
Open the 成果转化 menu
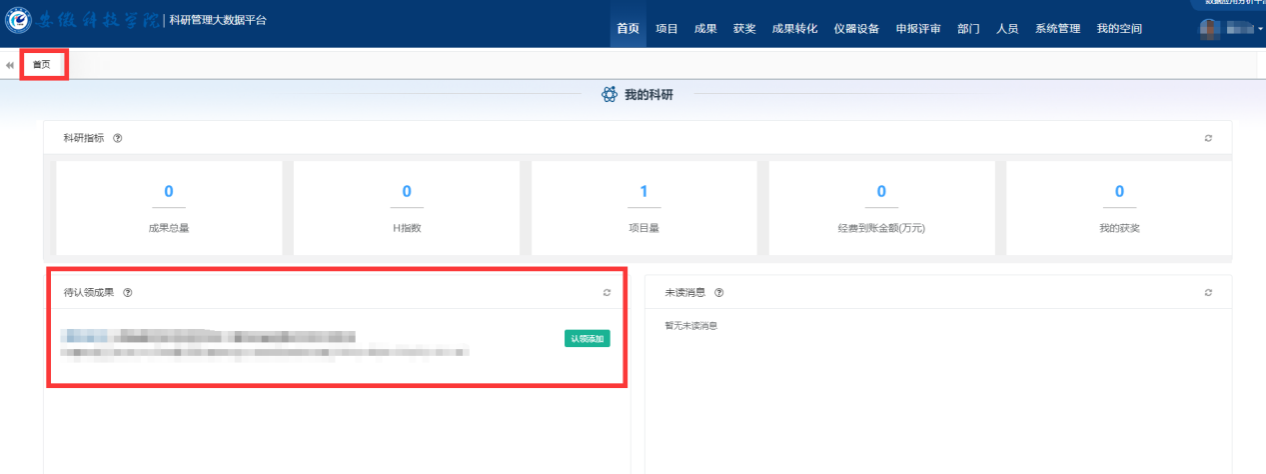tap(795, 29)
